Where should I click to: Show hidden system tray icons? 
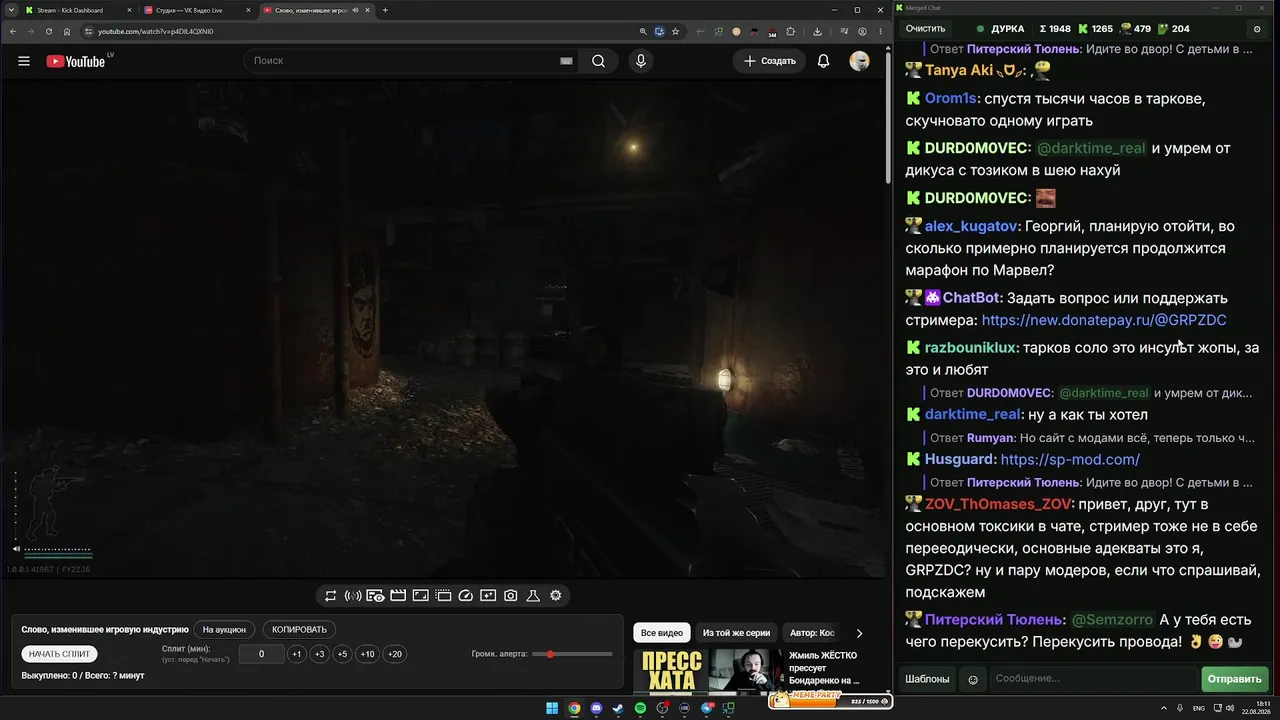1166,708
